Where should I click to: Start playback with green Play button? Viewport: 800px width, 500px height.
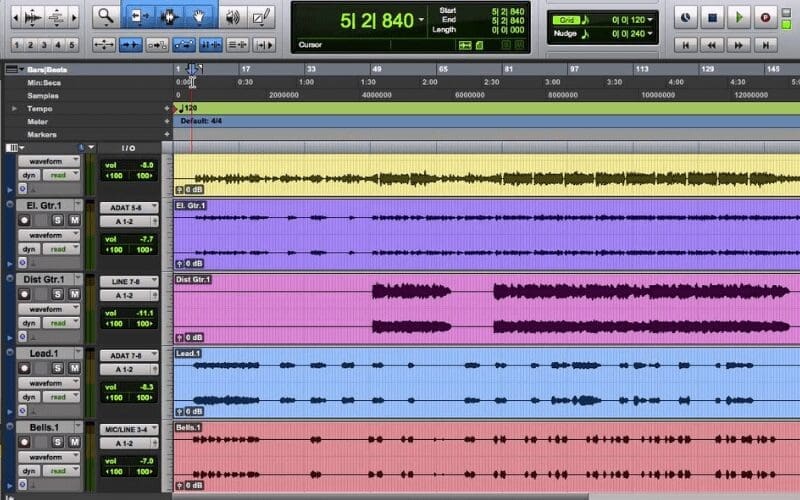point(739,18)
